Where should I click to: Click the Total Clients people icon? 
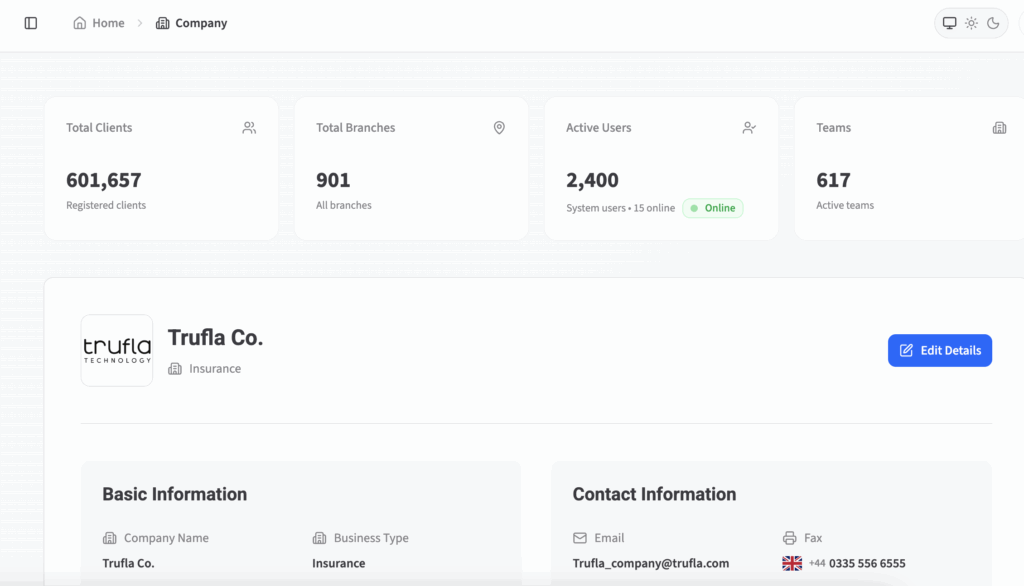click(249, 128)
